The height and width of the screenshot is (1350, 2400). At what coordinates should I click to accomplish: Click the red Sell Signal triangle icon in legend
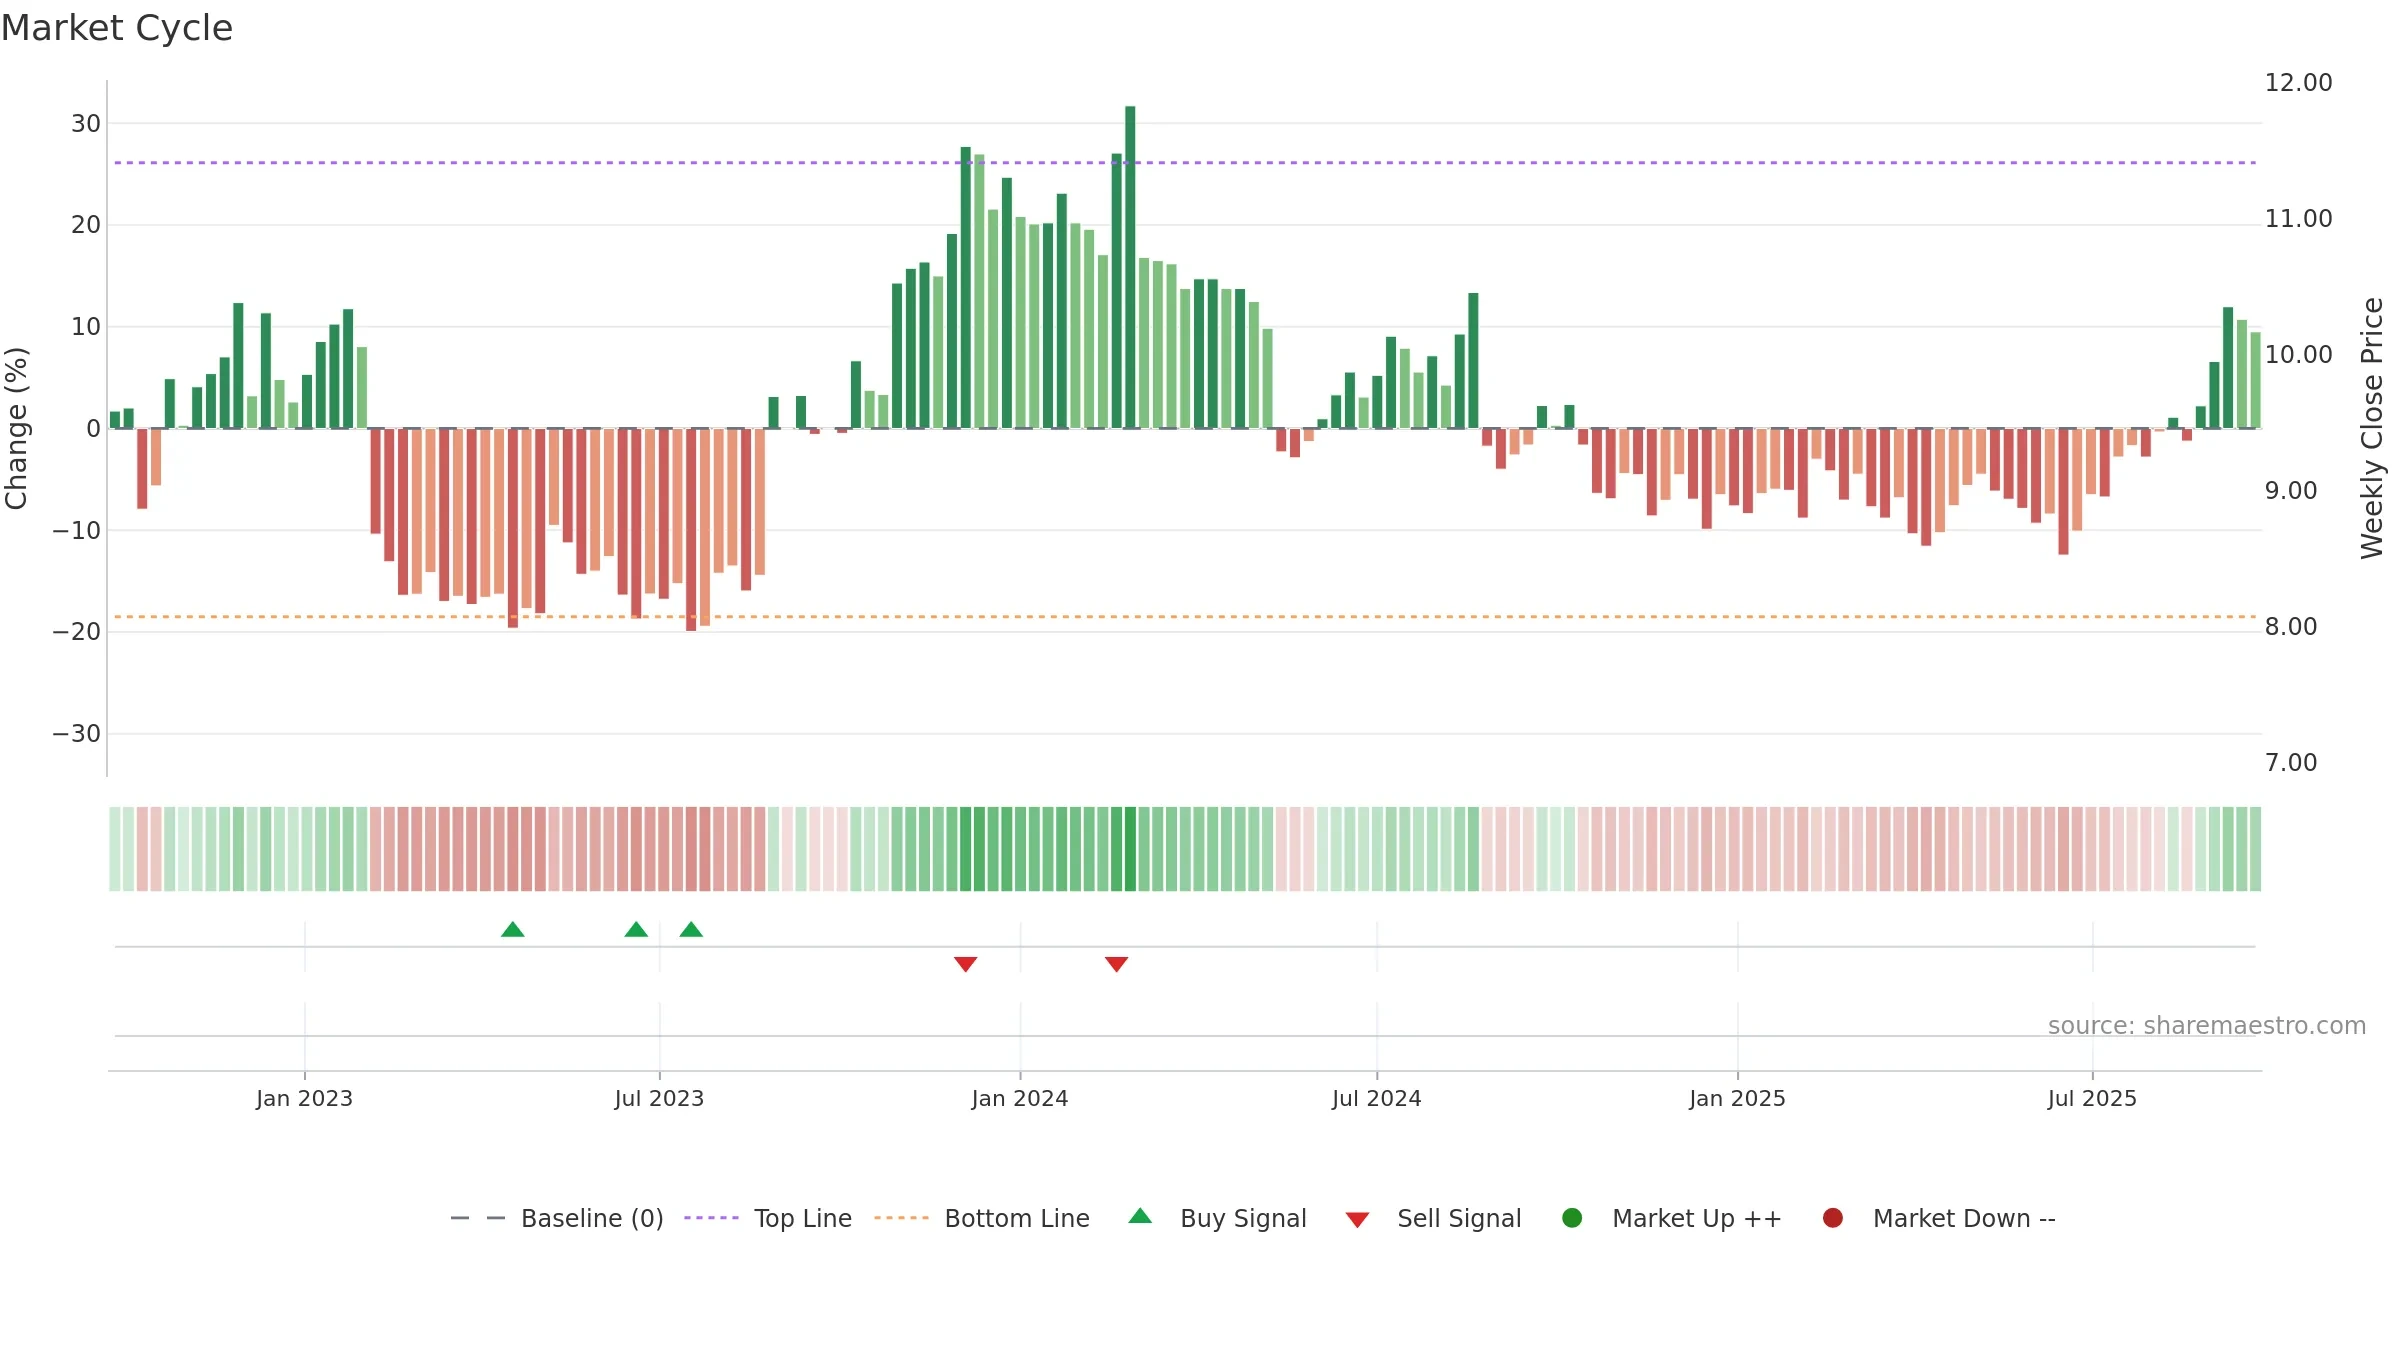pyautogui.click(x=1357, y=1220)
